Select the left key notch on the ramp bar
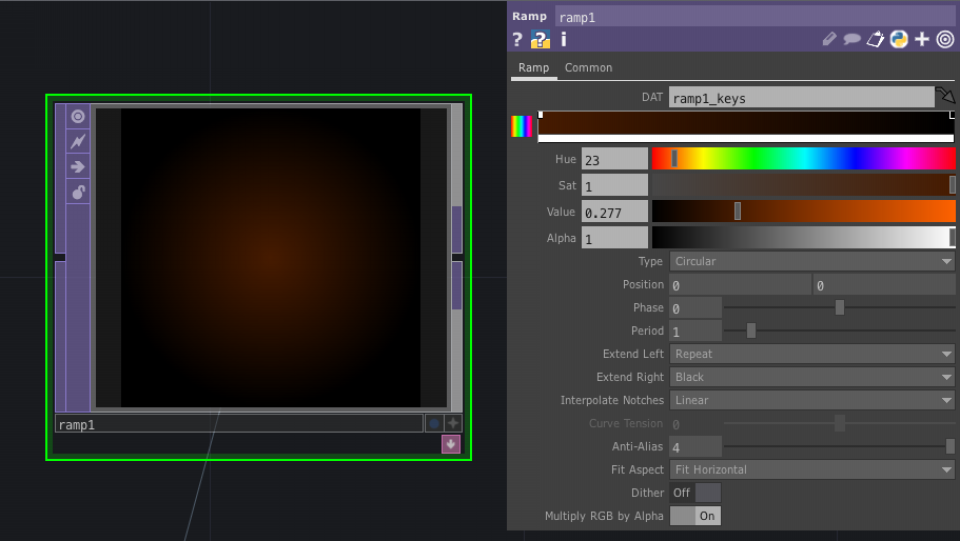The width and height of the screenshot is (960, 541). (x=541, y=114)
